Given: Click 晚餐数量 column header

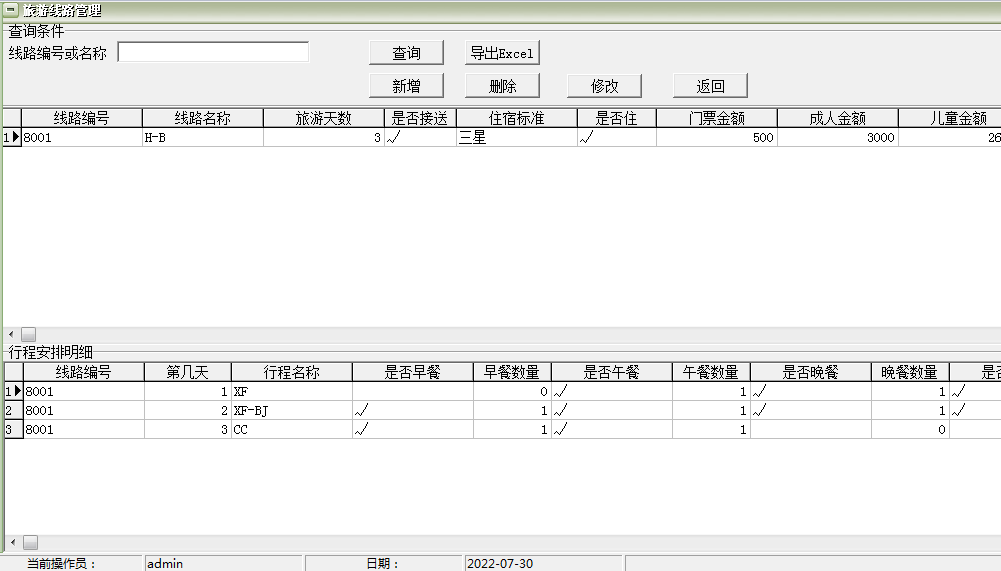Looking at the screenshot, I should (x=910, y=372).
